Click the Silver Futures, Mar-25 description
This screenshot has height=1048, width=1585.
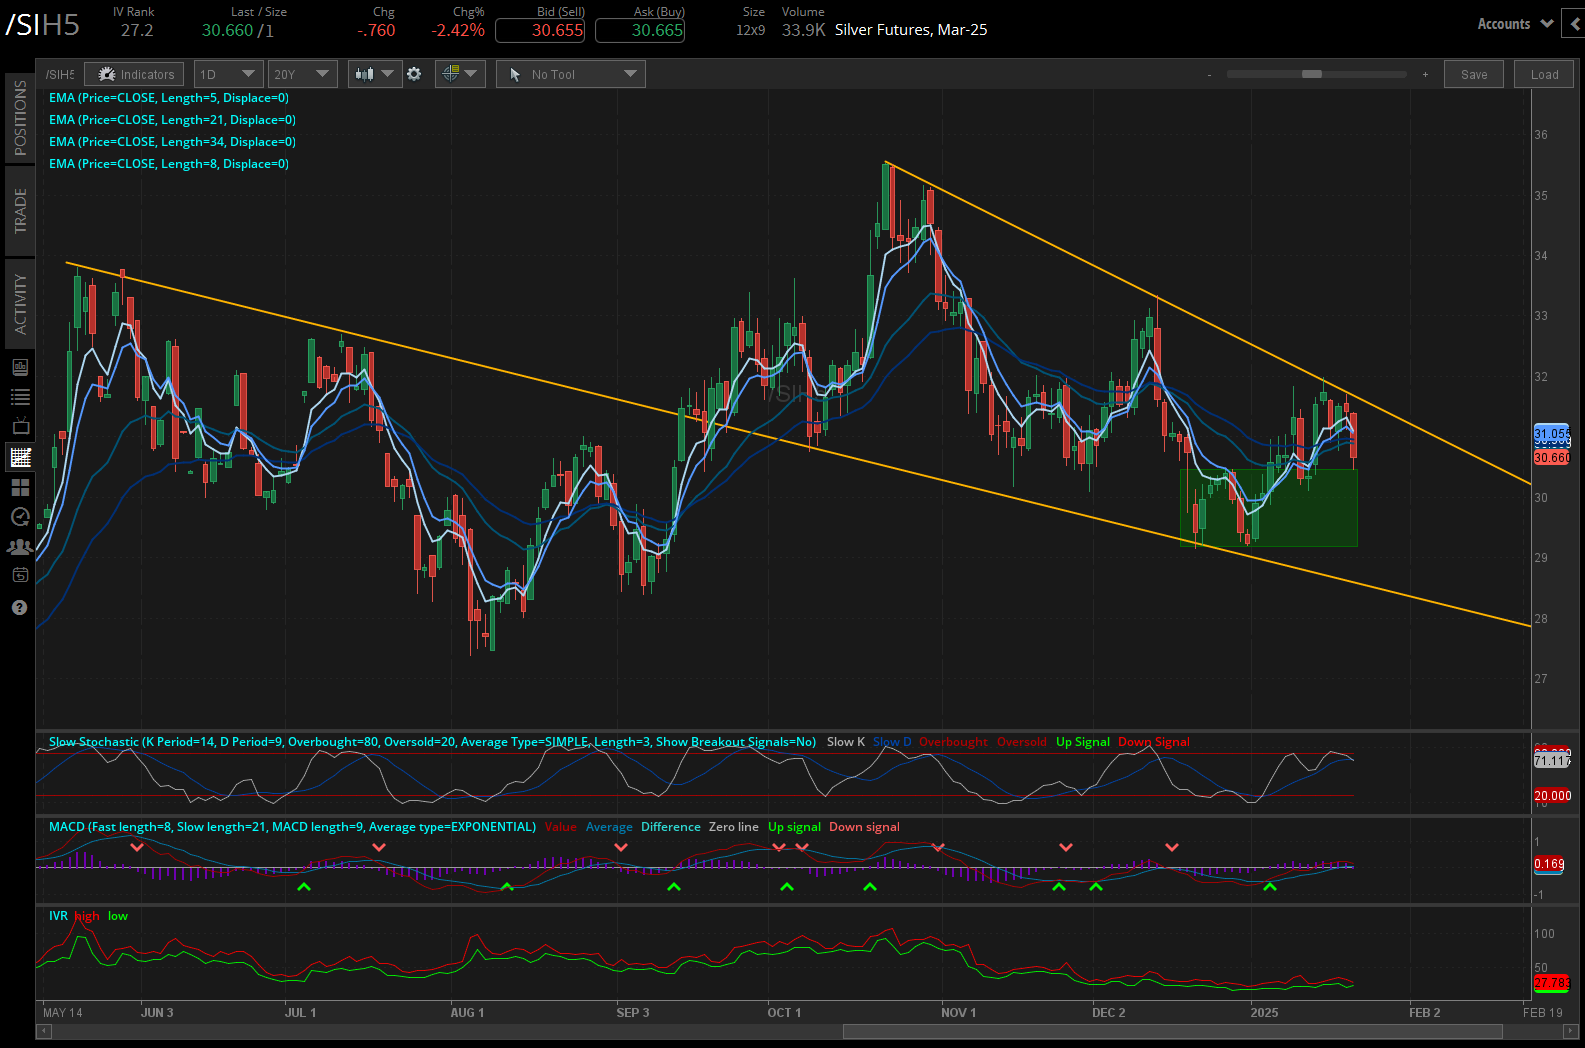point(911,30)
